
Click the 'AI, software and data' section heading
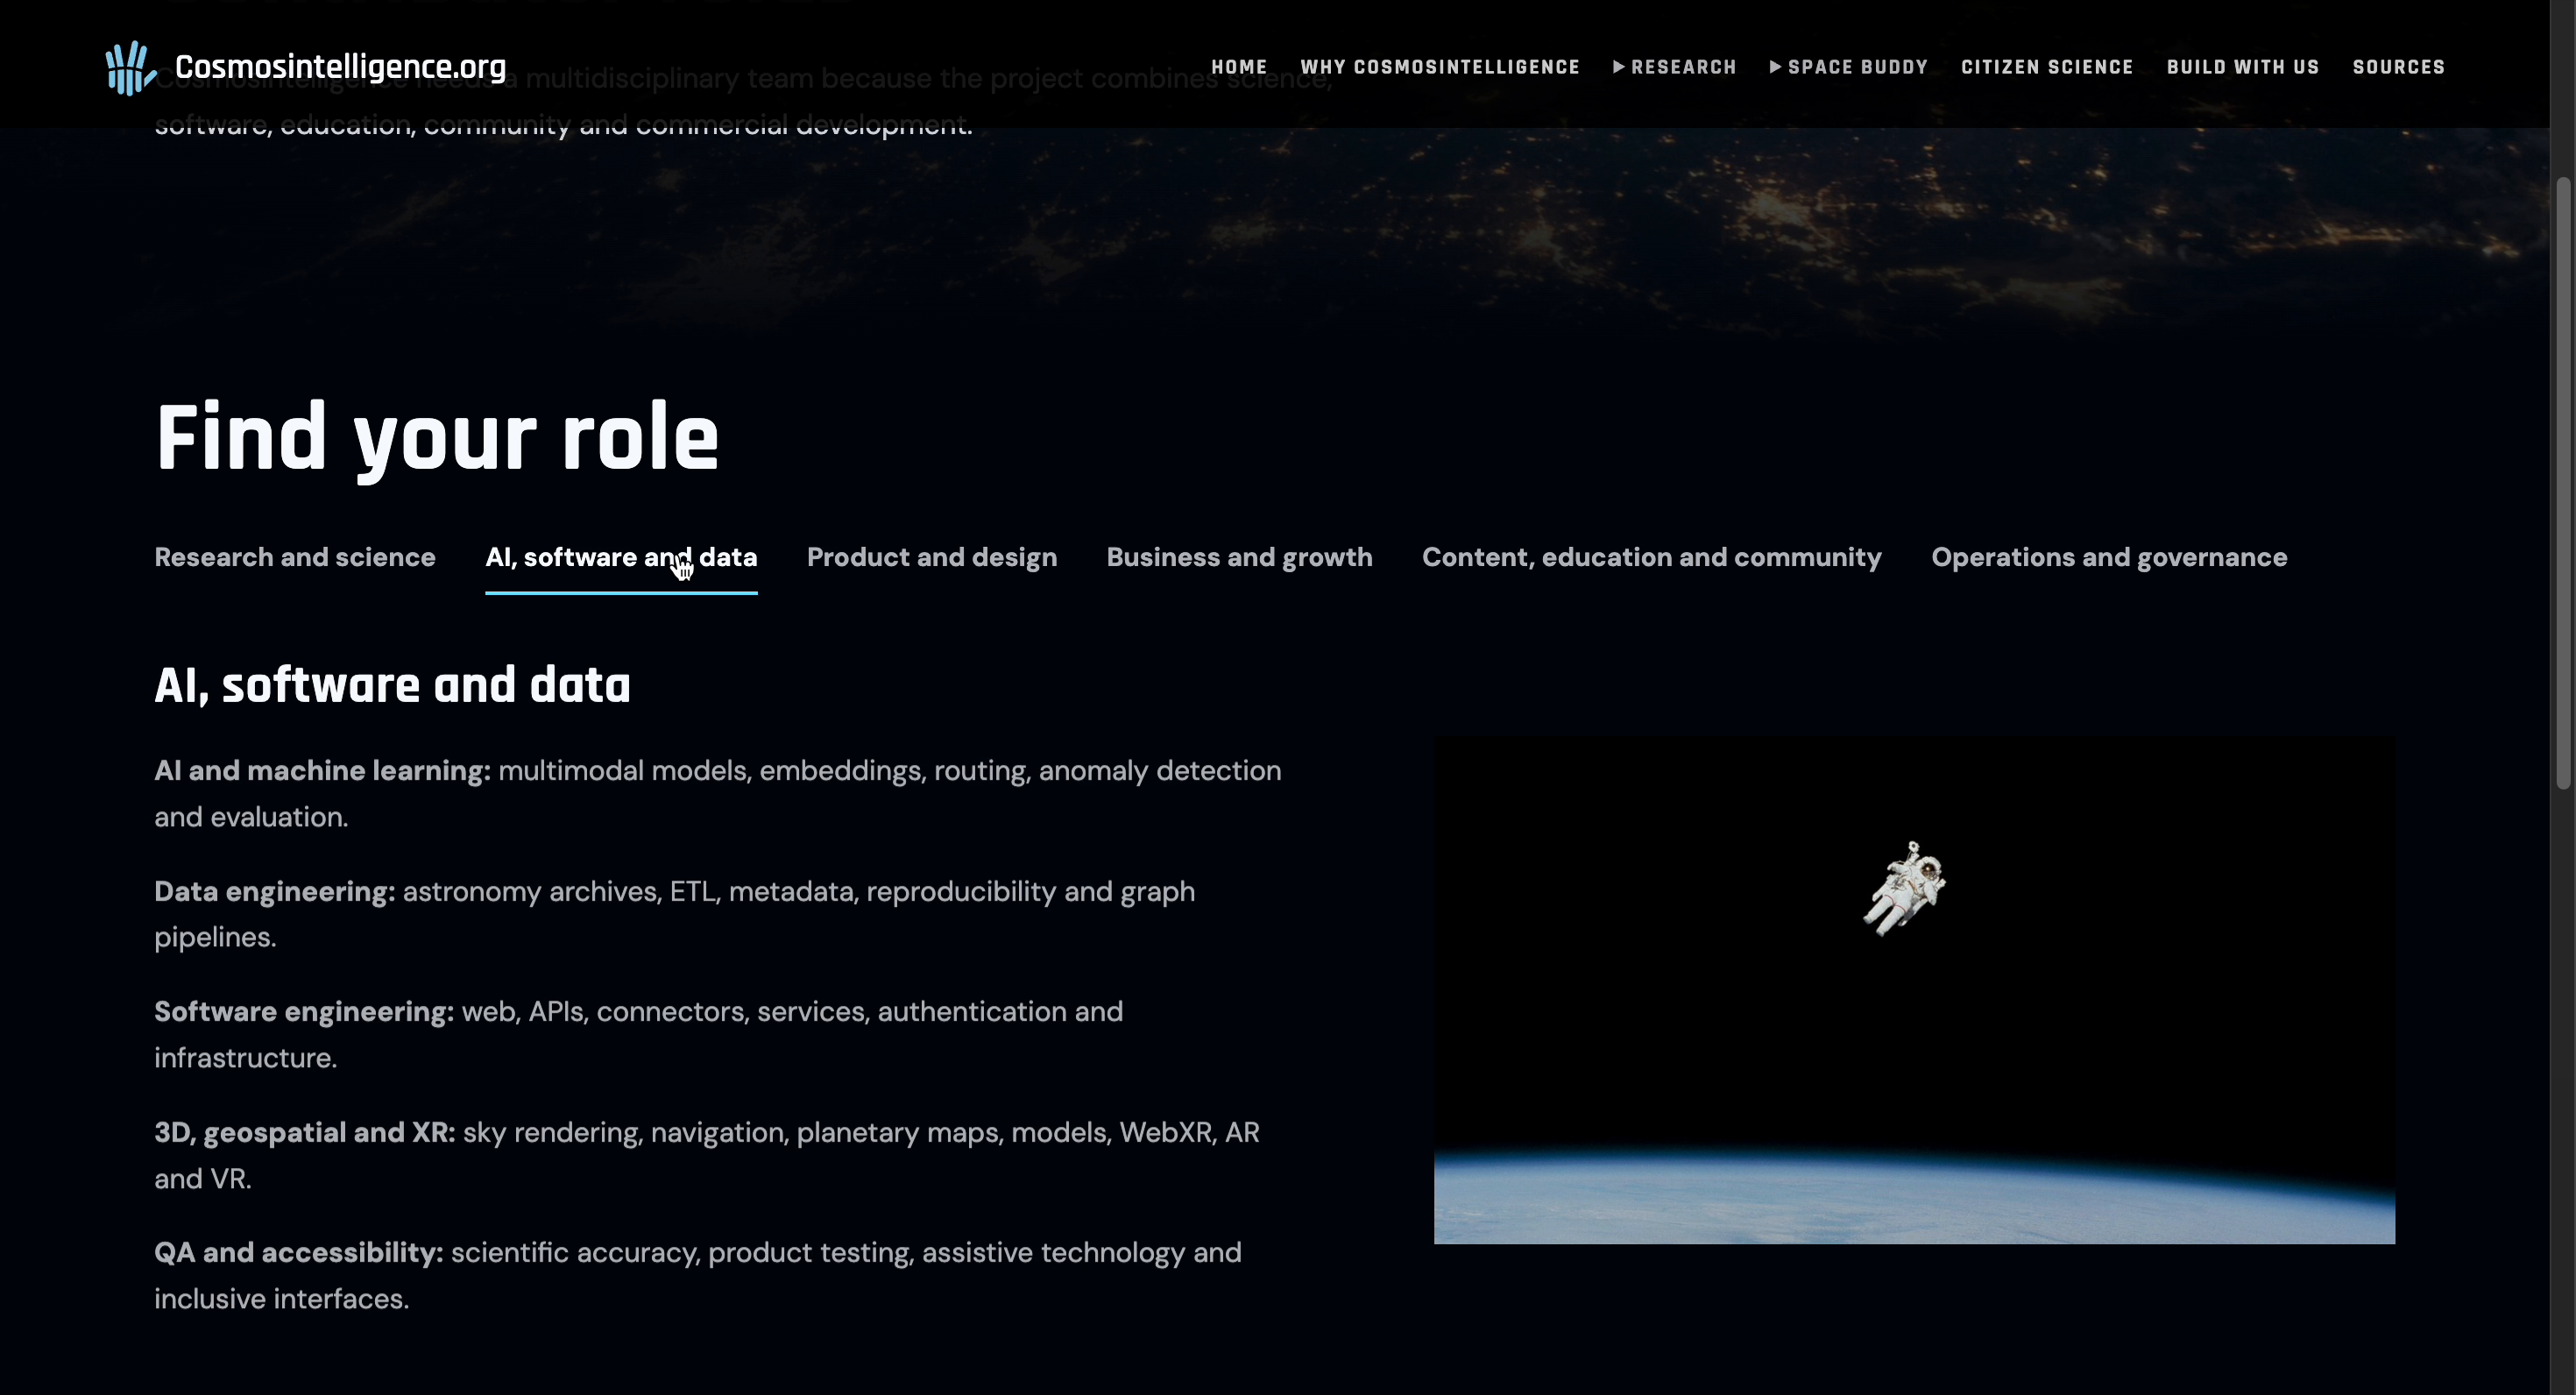(392, 685)
